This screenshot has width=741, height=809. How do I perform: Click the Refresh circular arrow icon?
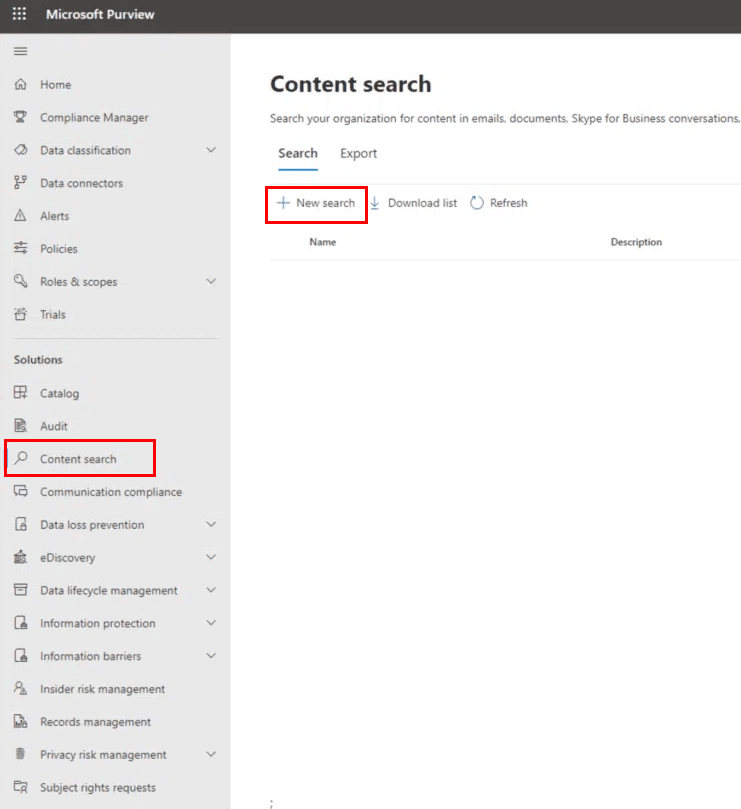pyautogui.click(x=477, y=203)
